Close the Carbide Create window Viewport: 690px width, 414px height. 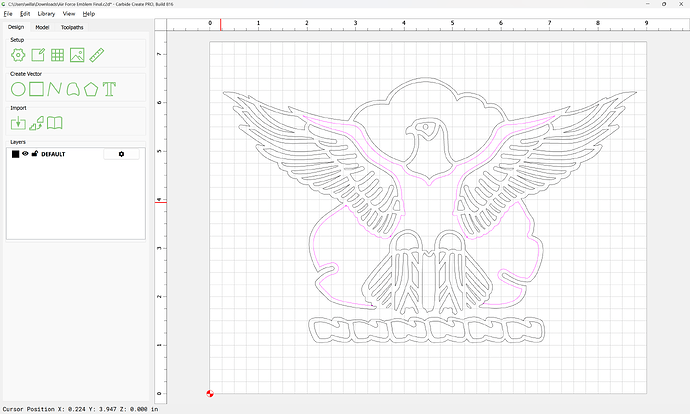[x=681, y=4]
